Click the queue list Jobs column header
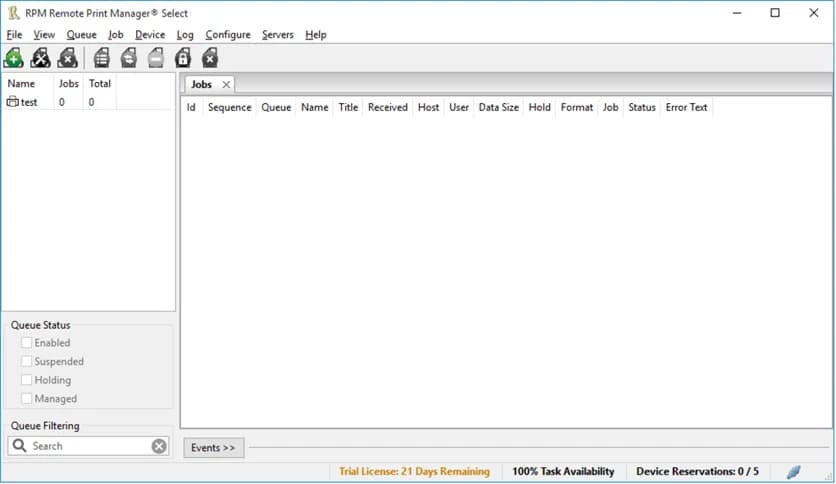The width and height of the screenshot is (836, 484). tap(68, 84)
